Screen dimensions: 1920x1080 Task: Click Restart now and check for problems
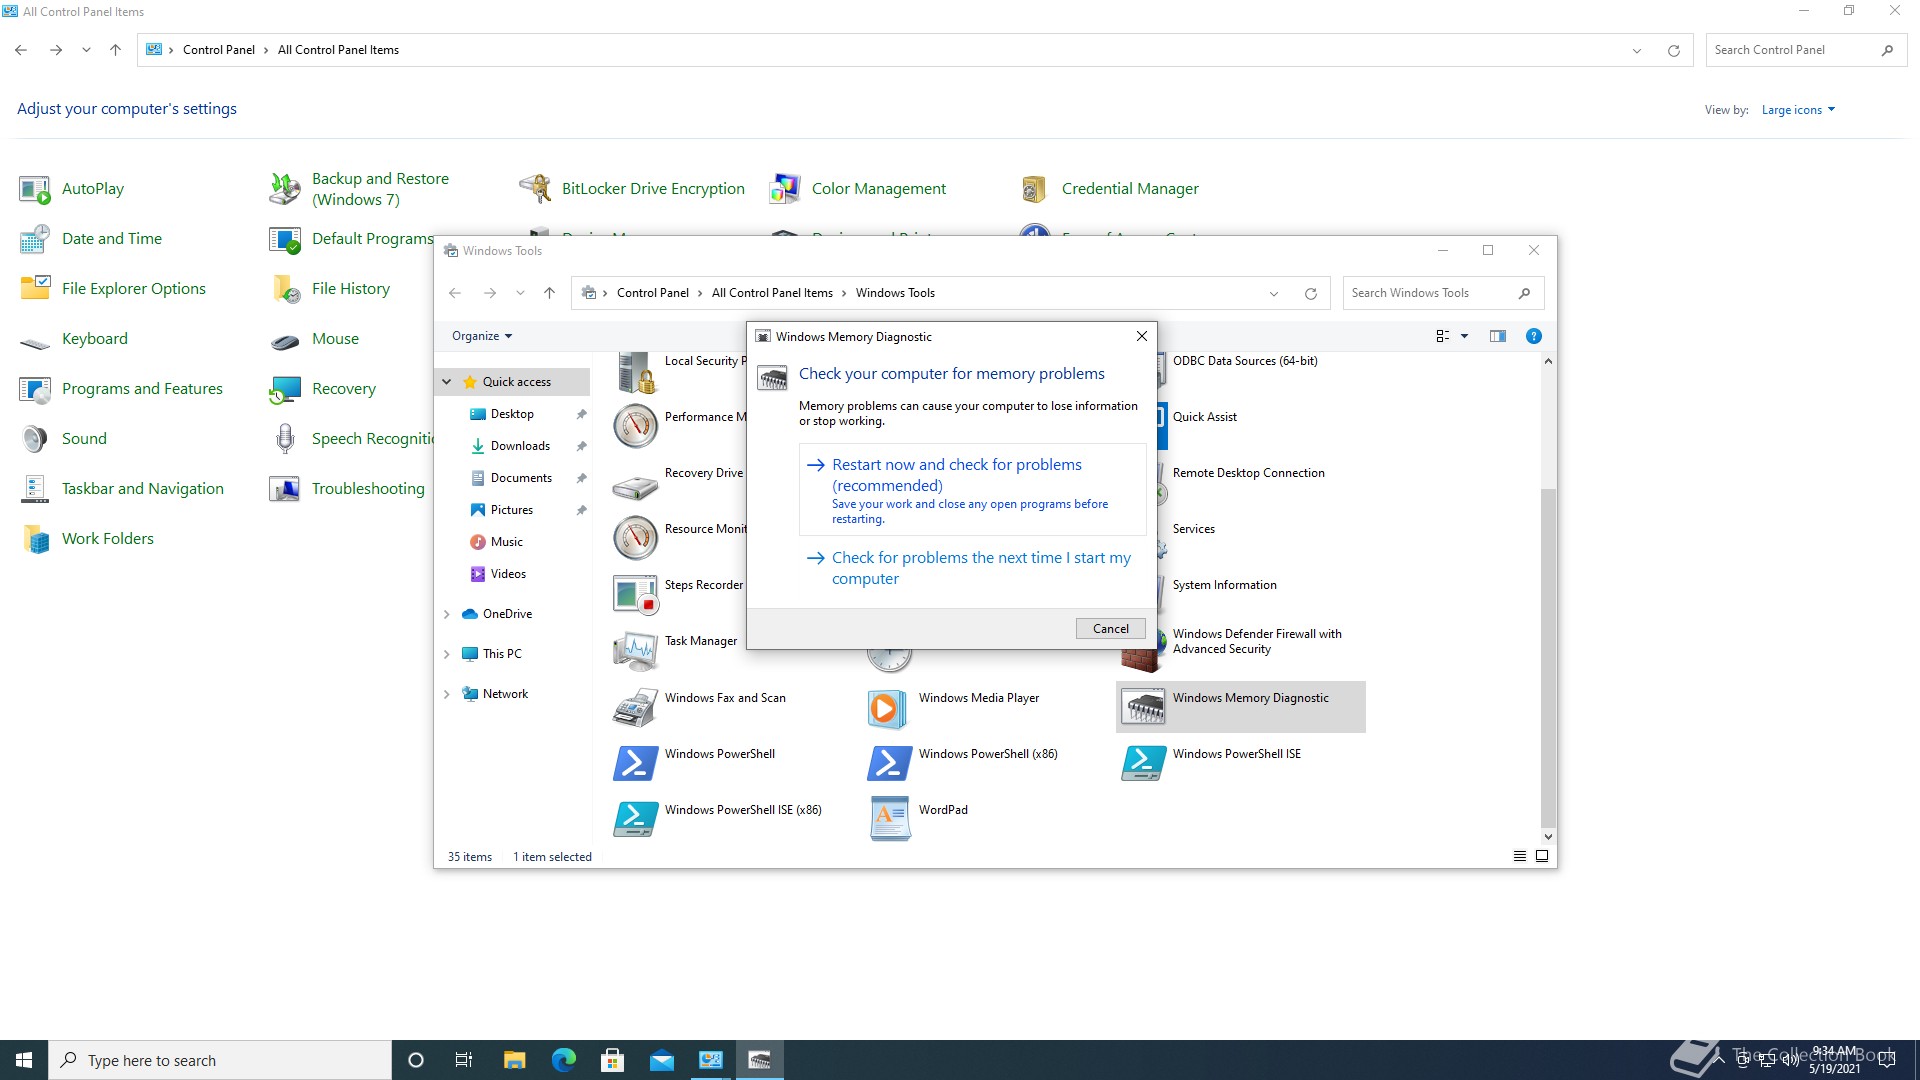tap(972, 490)
